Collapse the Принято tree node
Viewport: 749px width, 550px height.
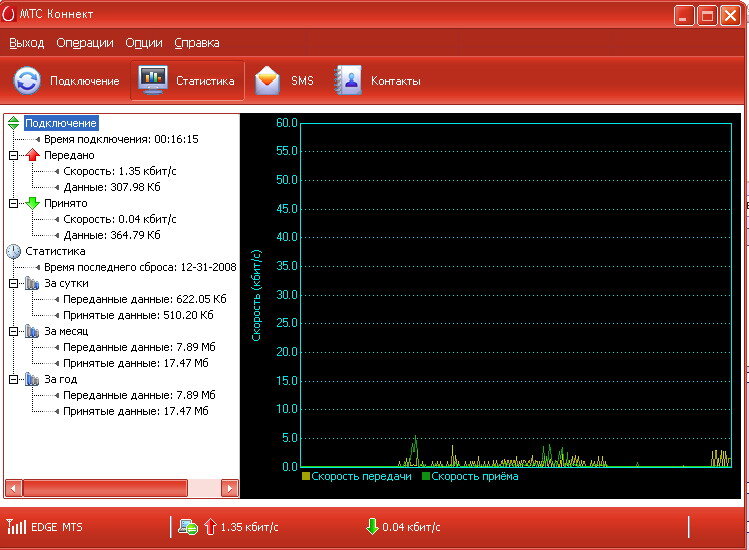coord(13,203)
